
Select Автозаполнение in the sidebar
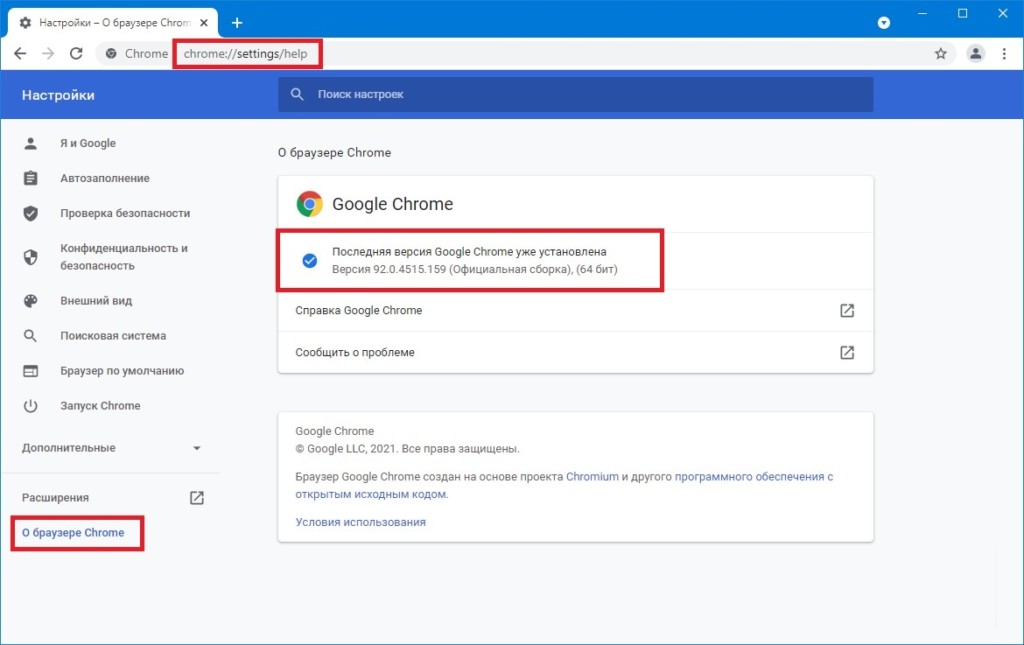coord(104,178)
